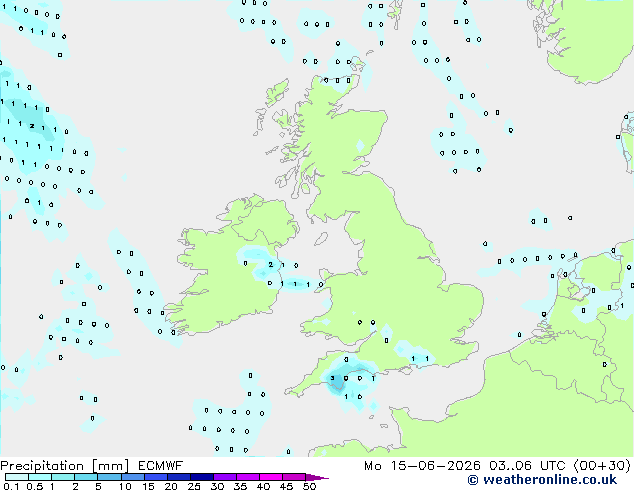The height and width of the screenshot is (490, 634).
Task: Click the '(00+30)' forecast run label
Action: tap(602, 466)
